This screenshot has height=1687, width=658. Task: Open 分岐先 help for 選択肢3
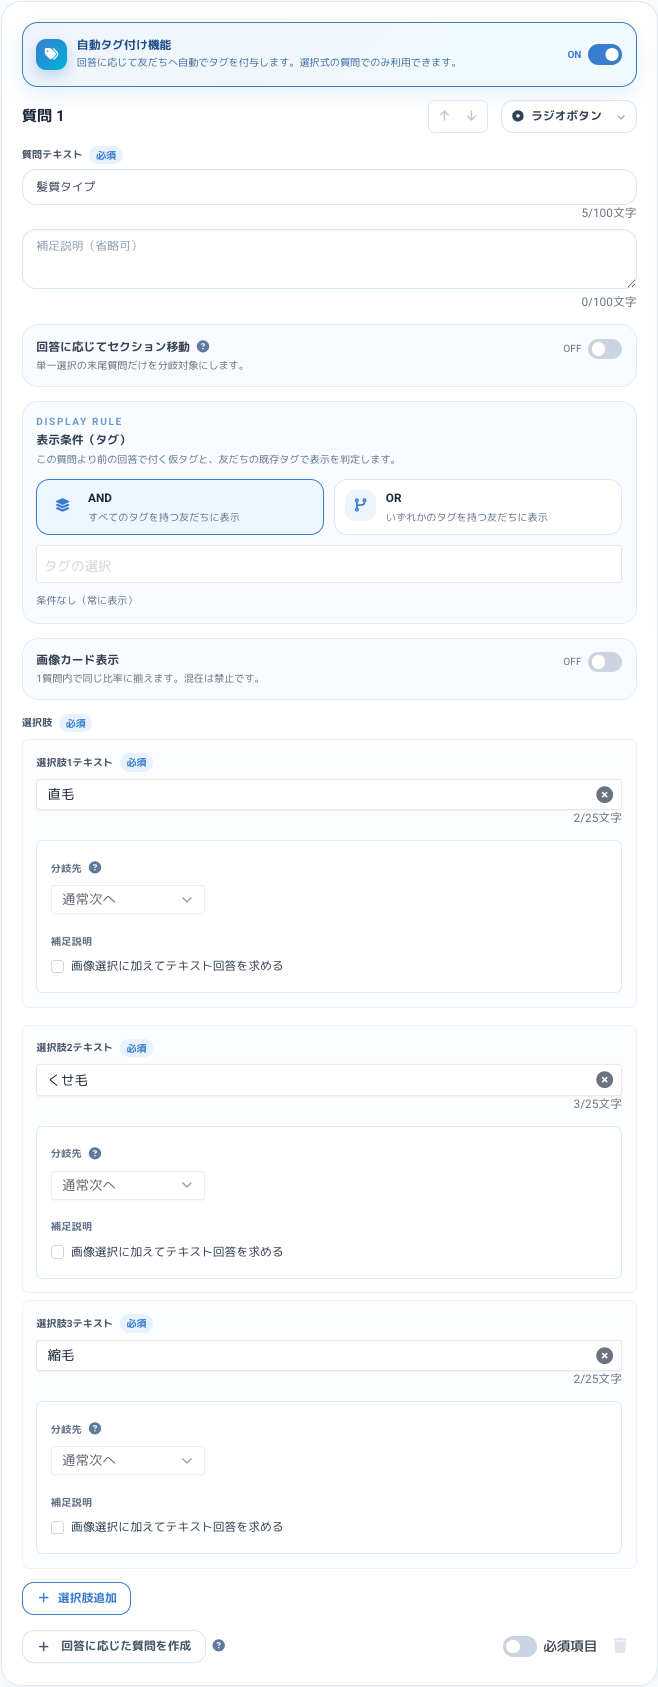(95, 1428)
